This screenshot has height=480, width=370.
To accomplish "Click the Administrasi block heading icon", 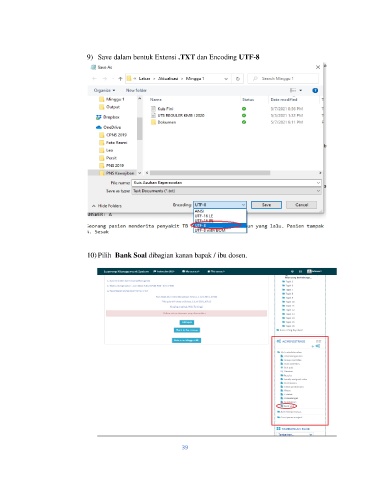I will tap(279, 342).
